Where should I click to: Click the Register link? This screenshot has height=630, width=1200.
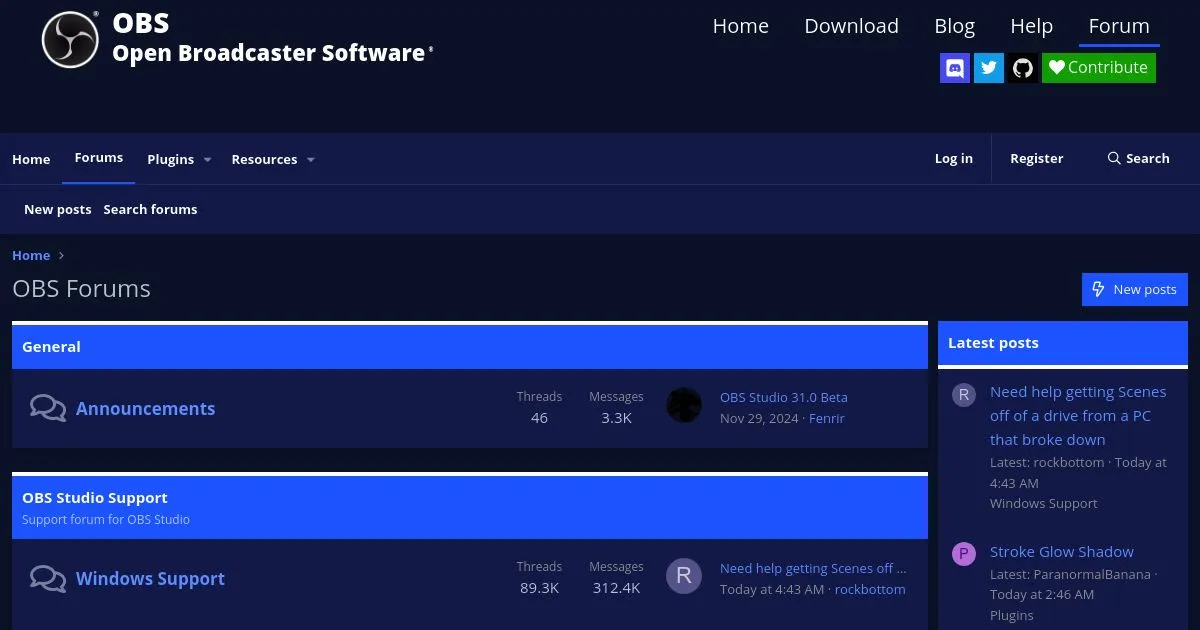tap(1036, 158)
